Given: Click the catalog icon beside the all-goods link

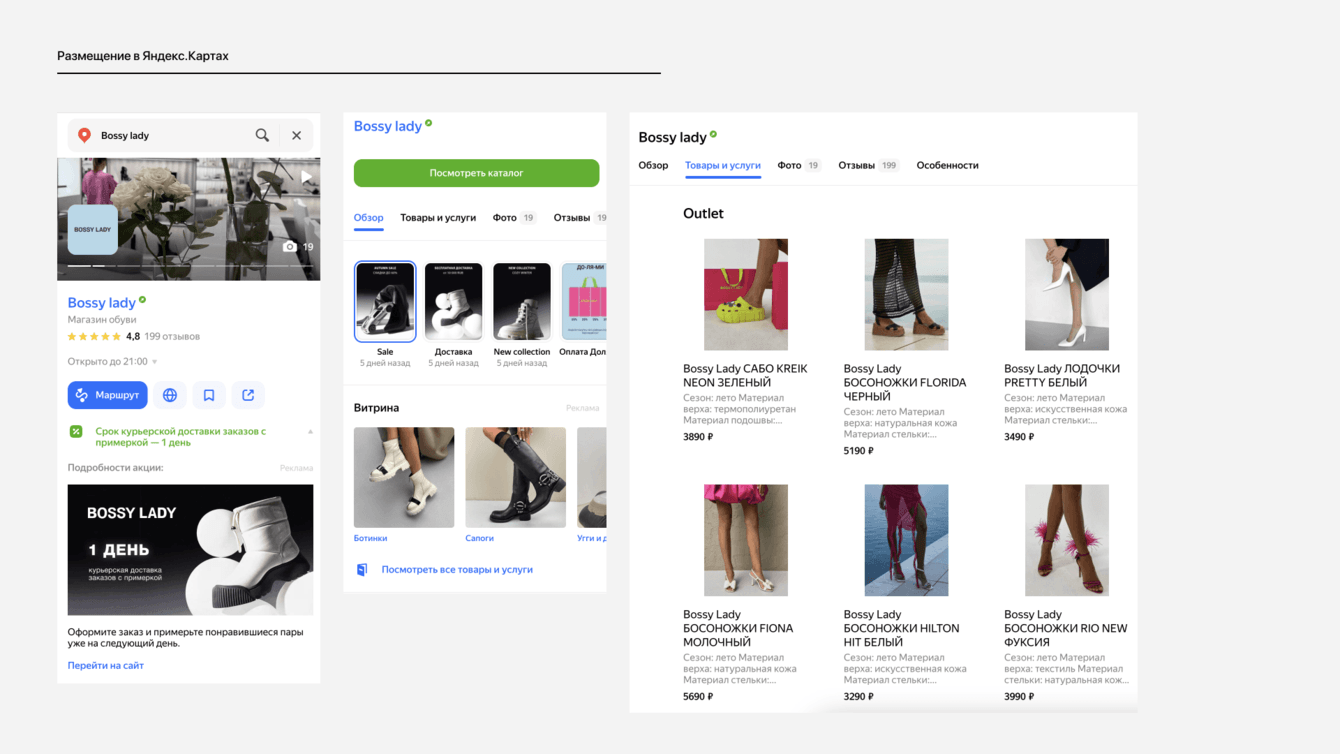Looking at the screenshot, I should pos(362,570).
